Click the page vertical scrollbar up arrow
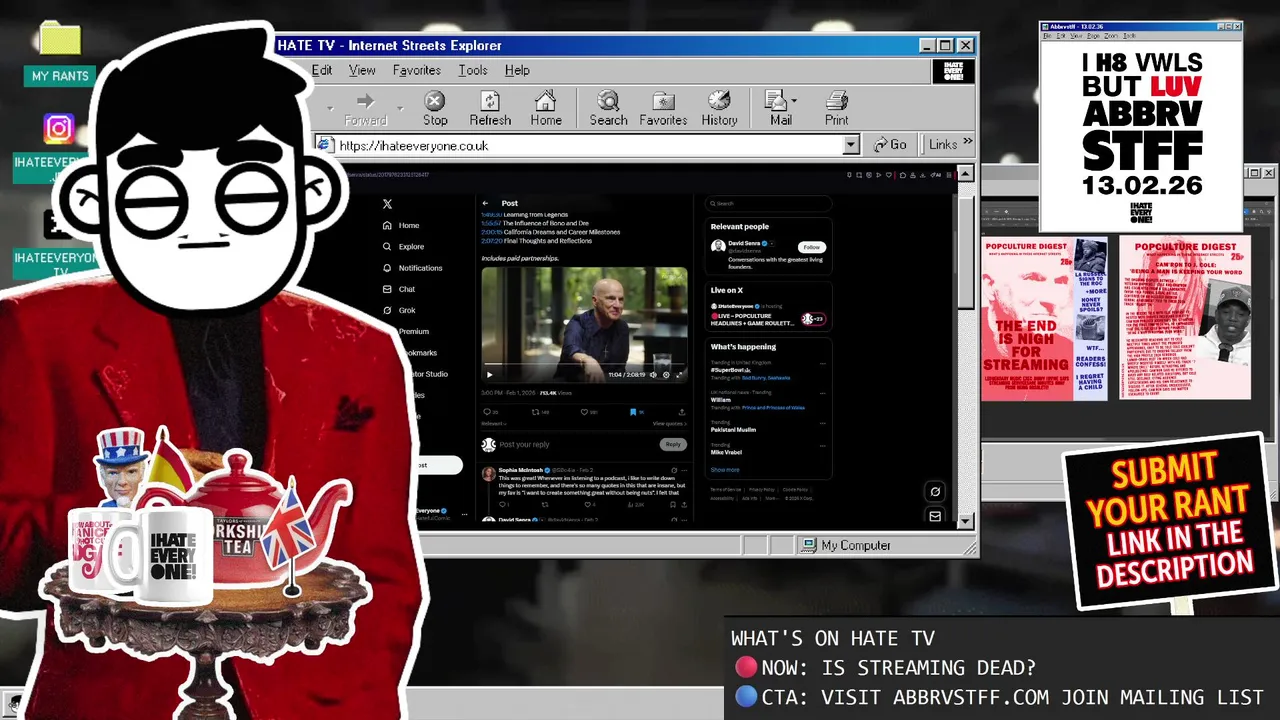 point(965,174)
